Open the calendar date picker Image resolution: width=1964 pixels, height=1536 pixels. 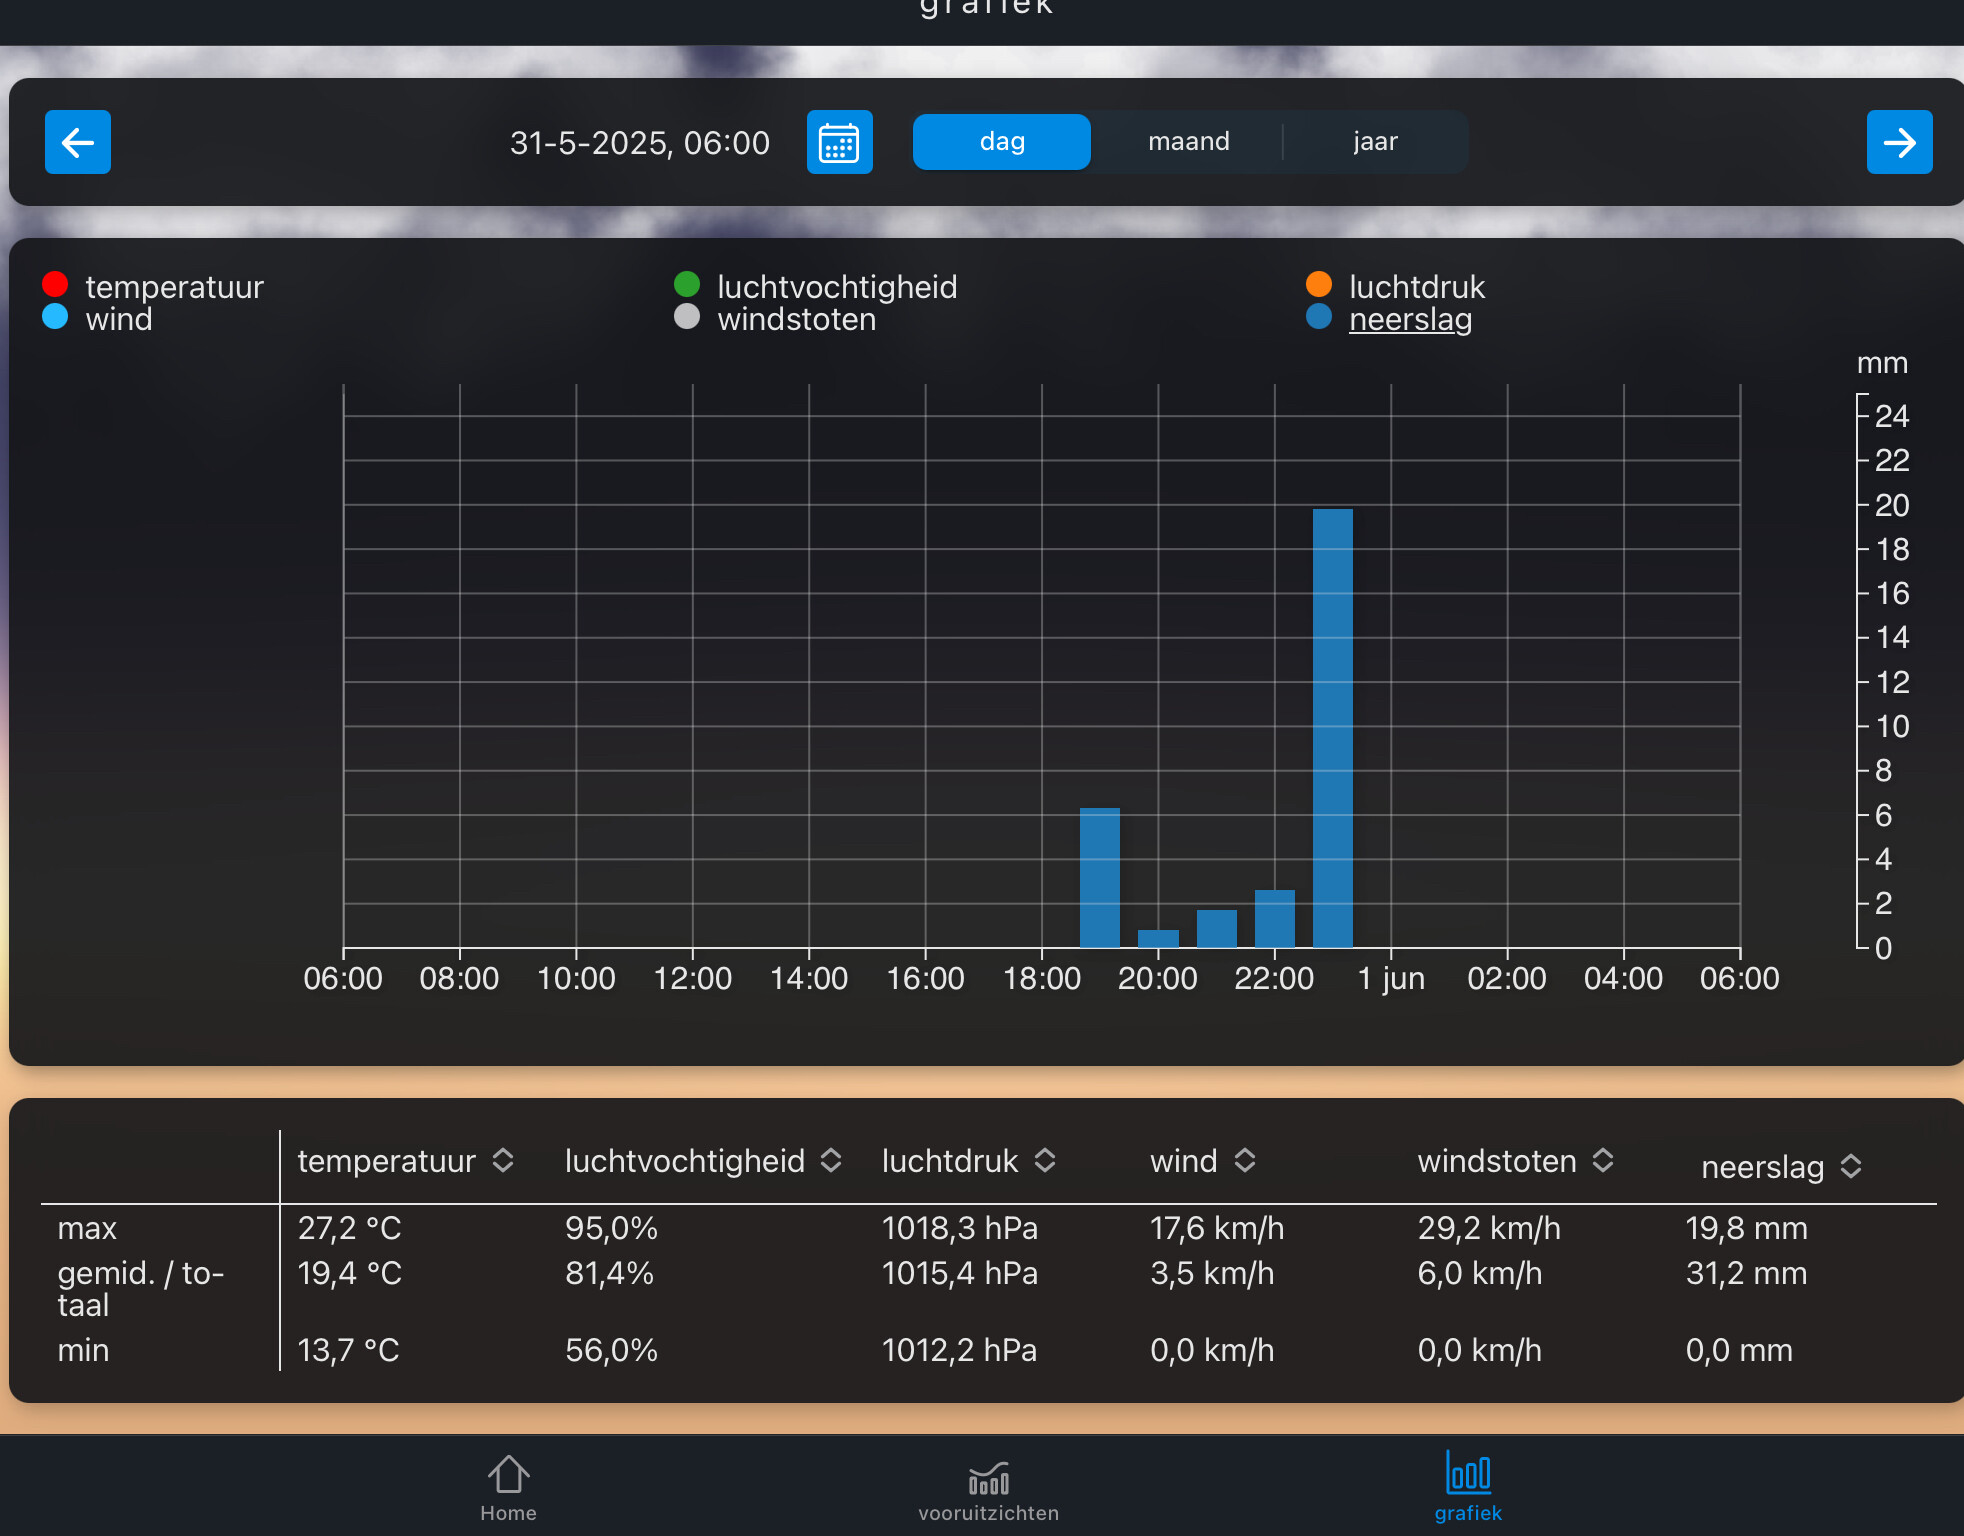point(839,142)
